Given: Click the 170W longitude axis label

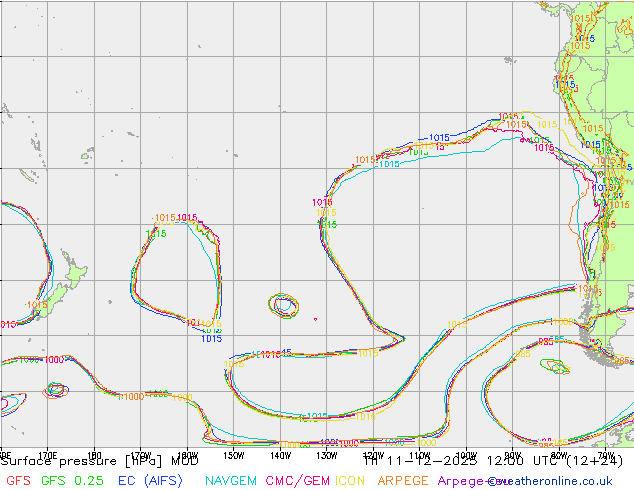Looking at the screenshot, I should click(141, 455).
